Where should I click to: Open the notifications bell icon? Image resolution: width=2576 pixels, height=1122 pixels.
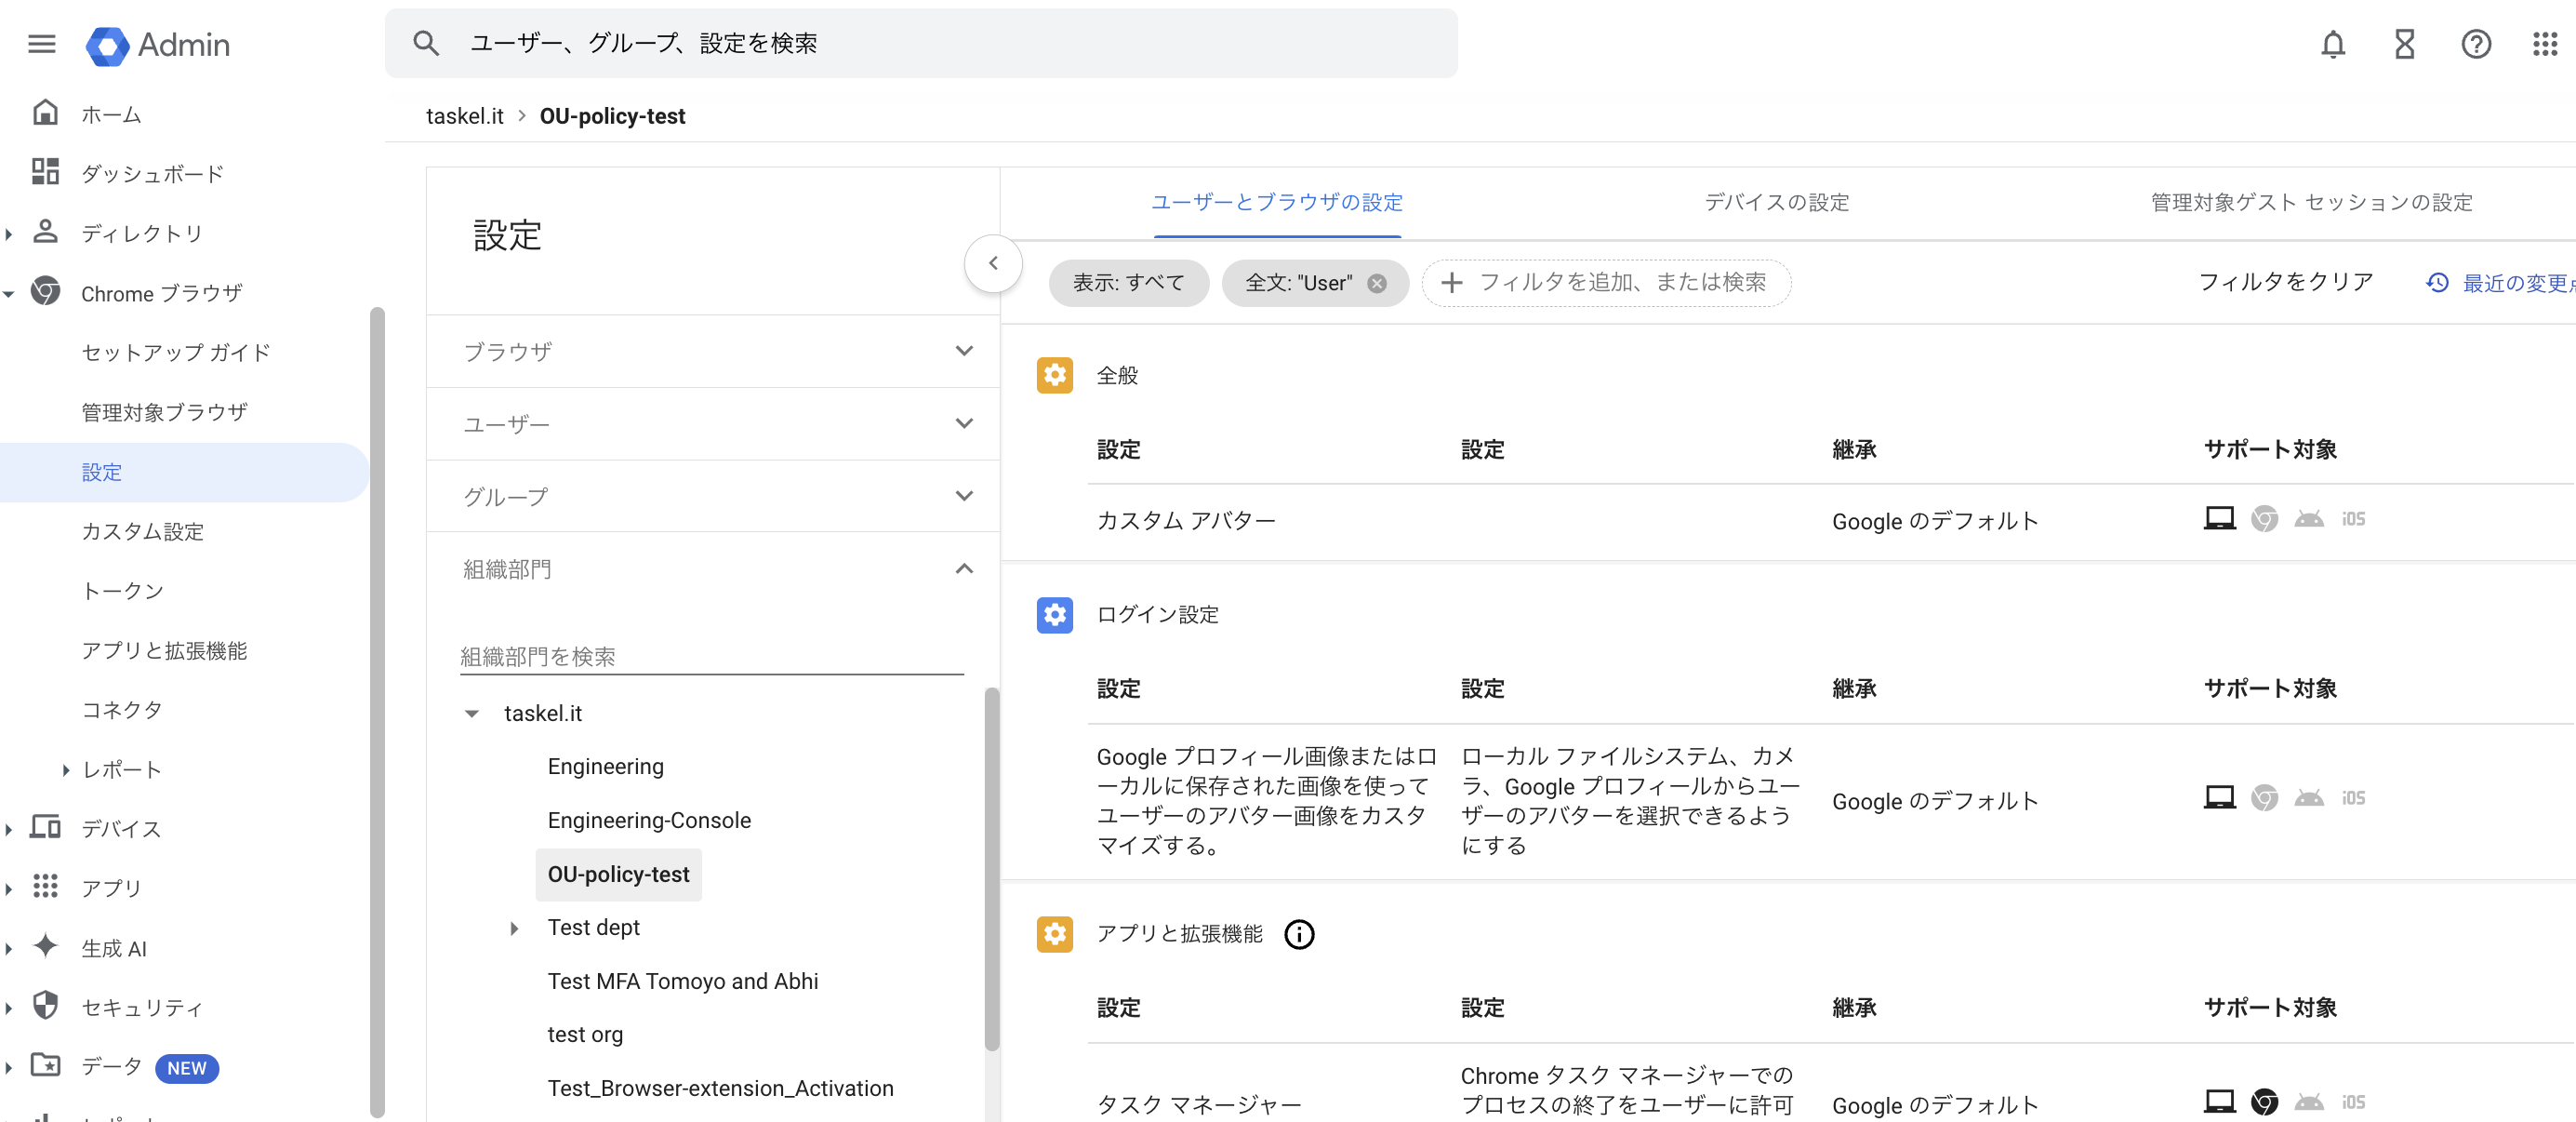click(2332, 44)
